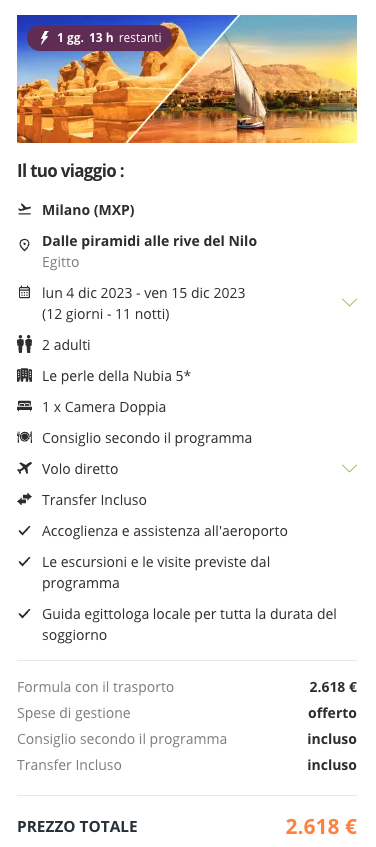Click the hotel building icon for Le perle della Nubia
Viewport: 376px width, 847px height.
(24, 375)
